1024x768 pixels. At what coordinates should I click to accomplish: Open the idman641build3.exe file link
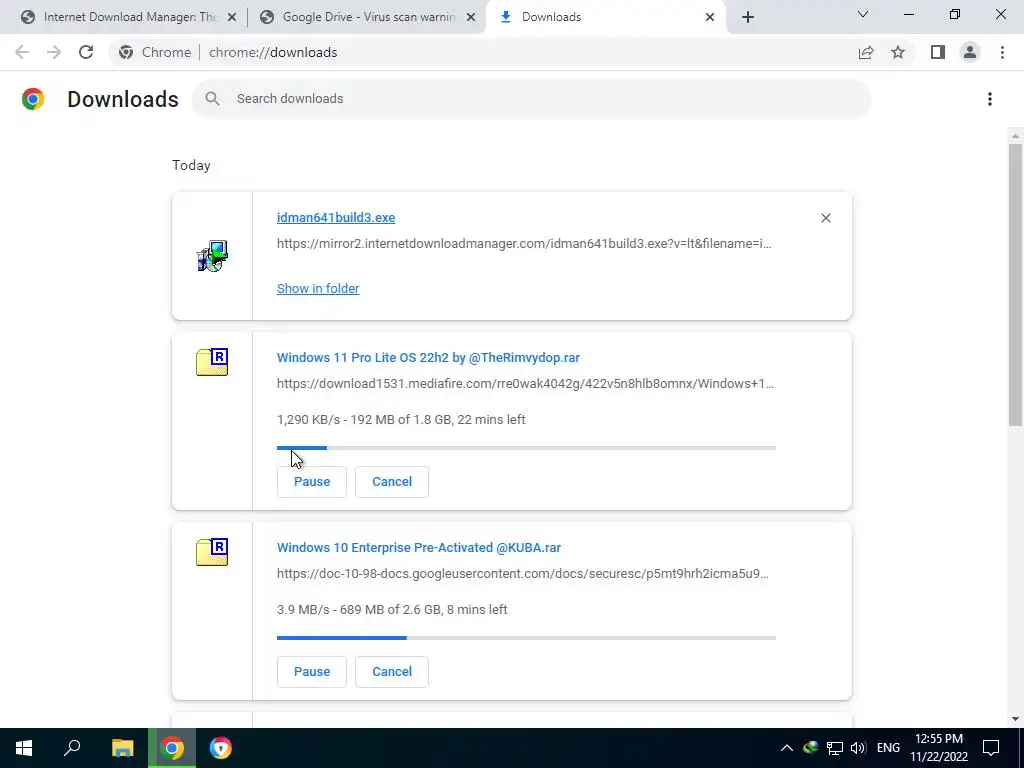[x=336, y=217]
